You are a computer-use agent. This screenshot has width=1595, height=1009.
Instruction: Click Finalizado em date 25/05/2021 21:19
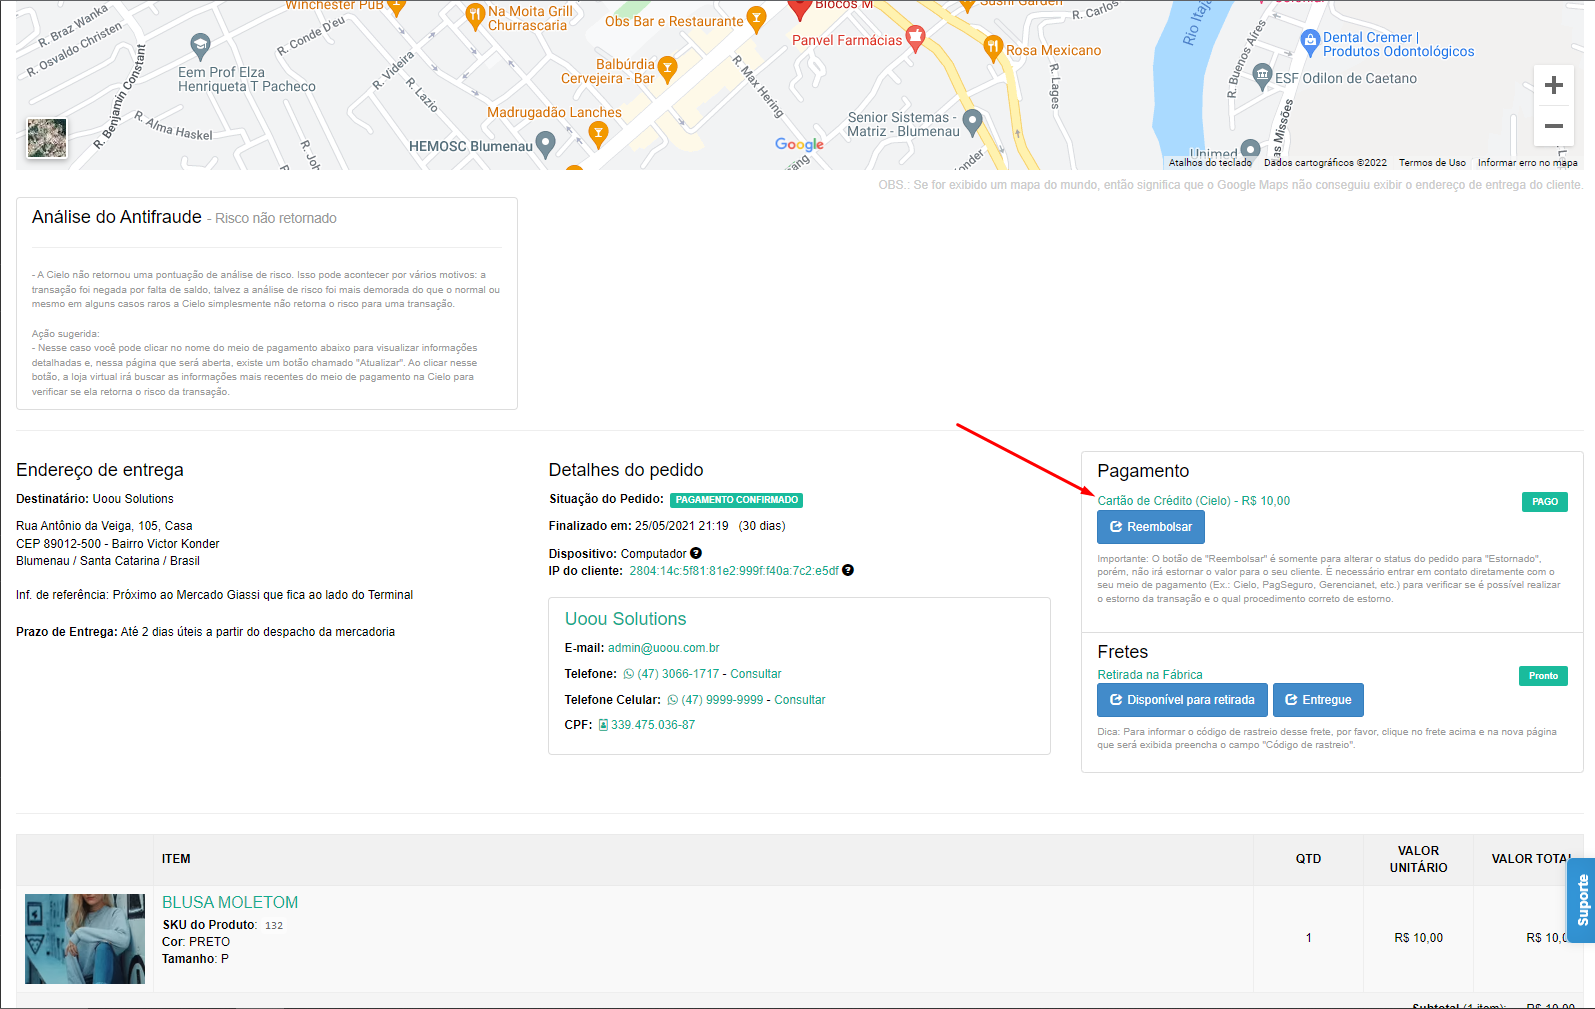coord(682,526)
